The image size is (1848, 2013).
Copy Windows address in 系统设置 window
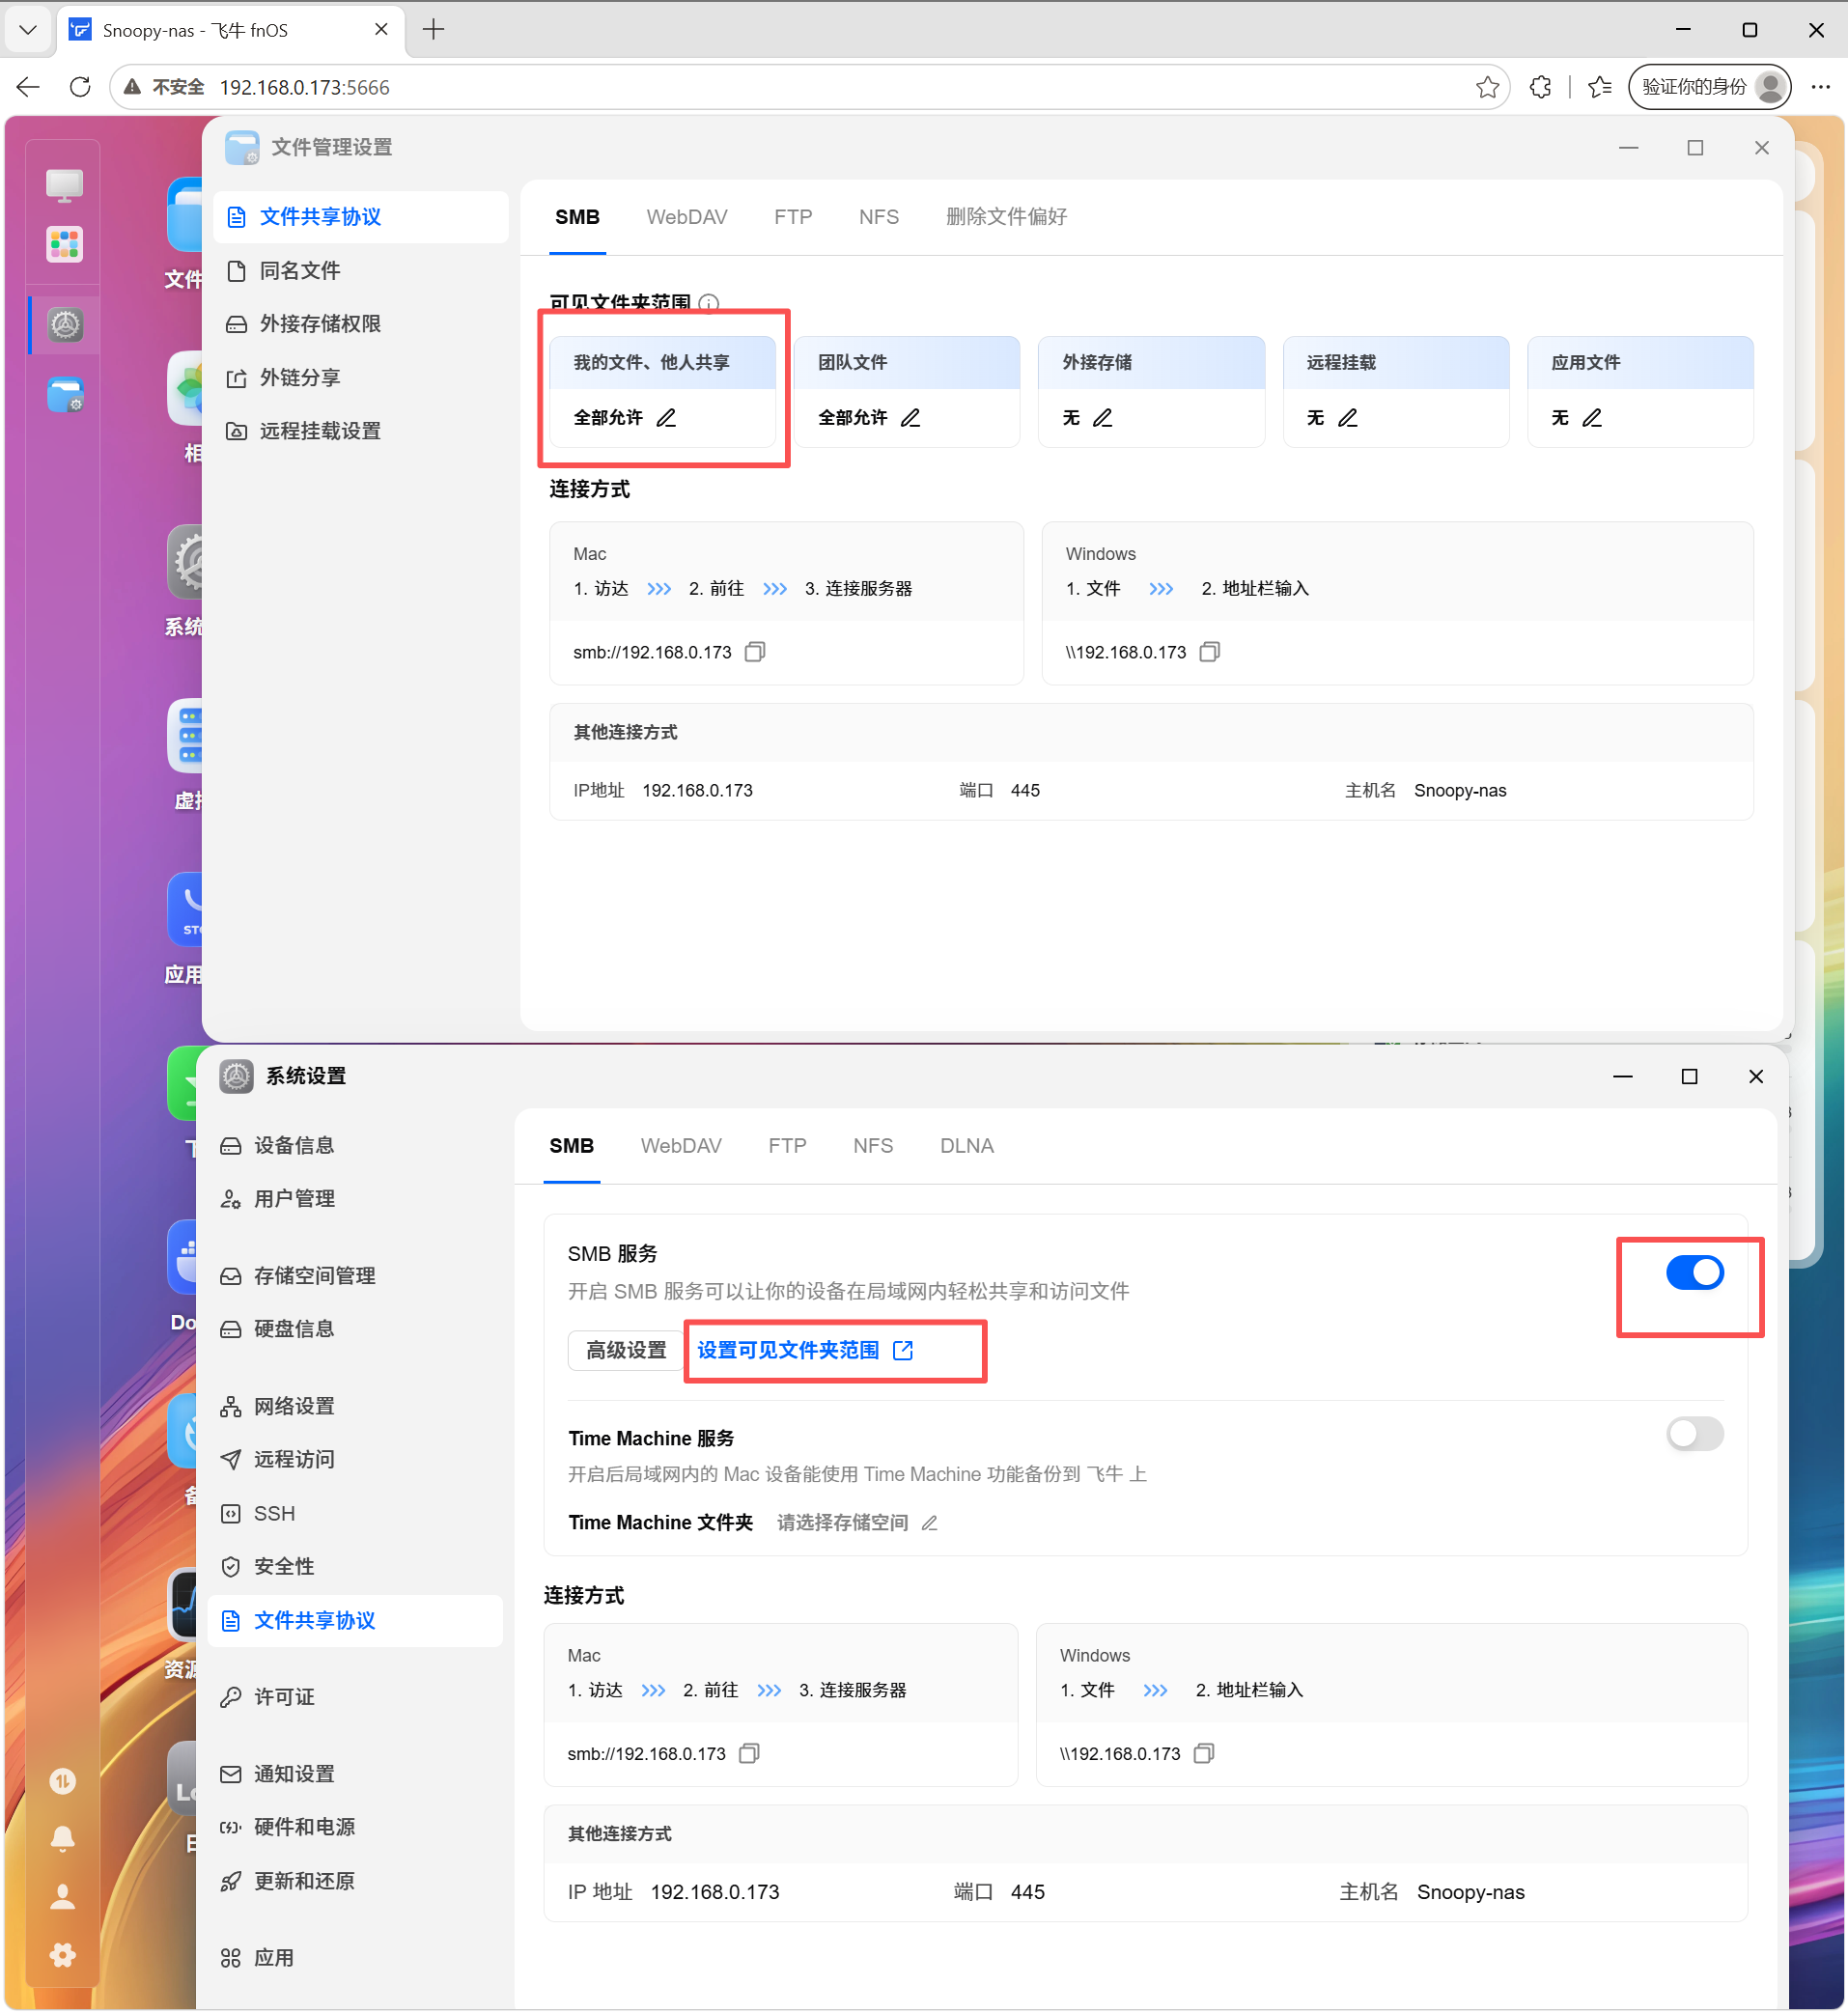coord(1204,1754)
